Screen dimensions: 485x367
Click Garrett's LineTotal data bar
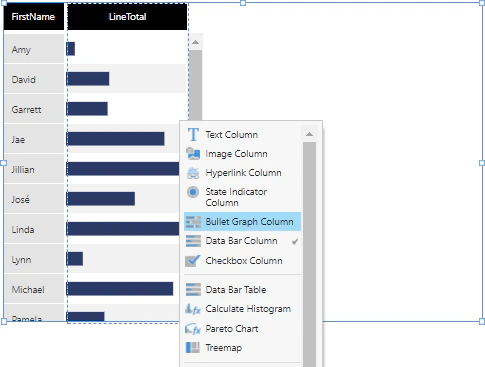tap(87, 109)
